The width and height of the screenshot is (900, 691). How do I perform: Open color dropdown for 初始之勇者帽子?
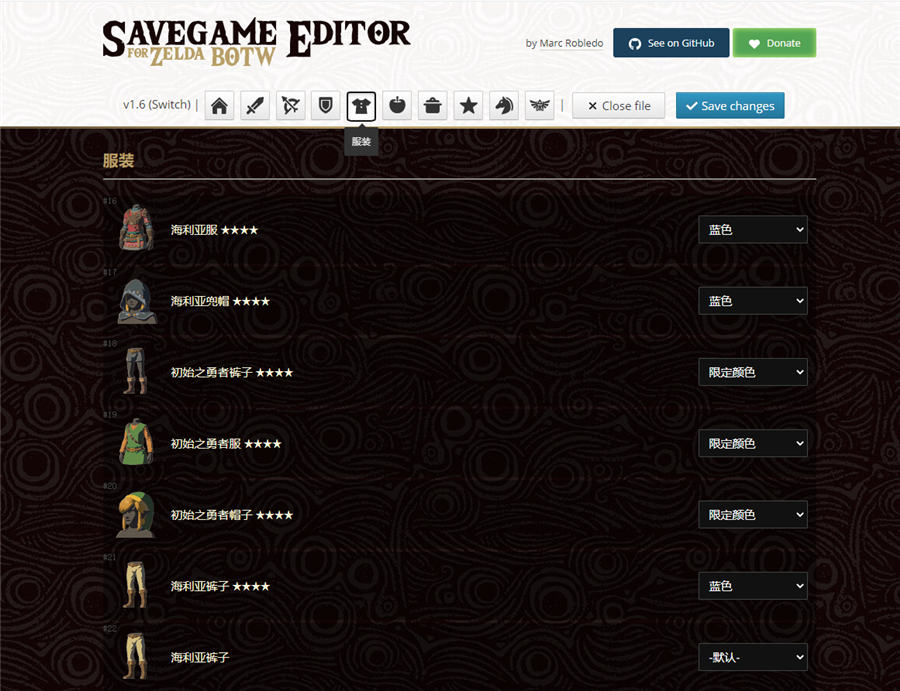pos(752,515)
